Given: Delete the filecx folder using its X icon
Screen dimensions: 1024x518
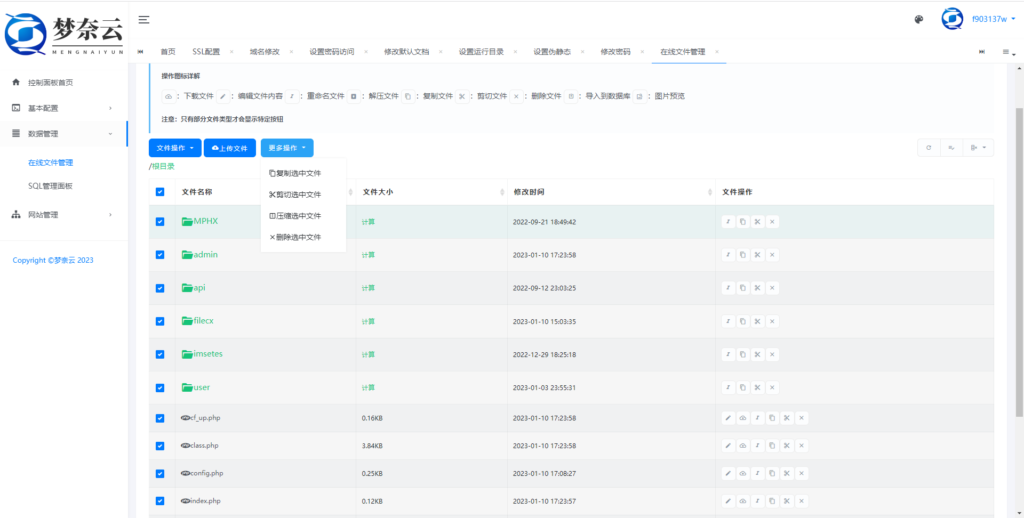Looking at the screenshot, I should (x=773, y=321).
